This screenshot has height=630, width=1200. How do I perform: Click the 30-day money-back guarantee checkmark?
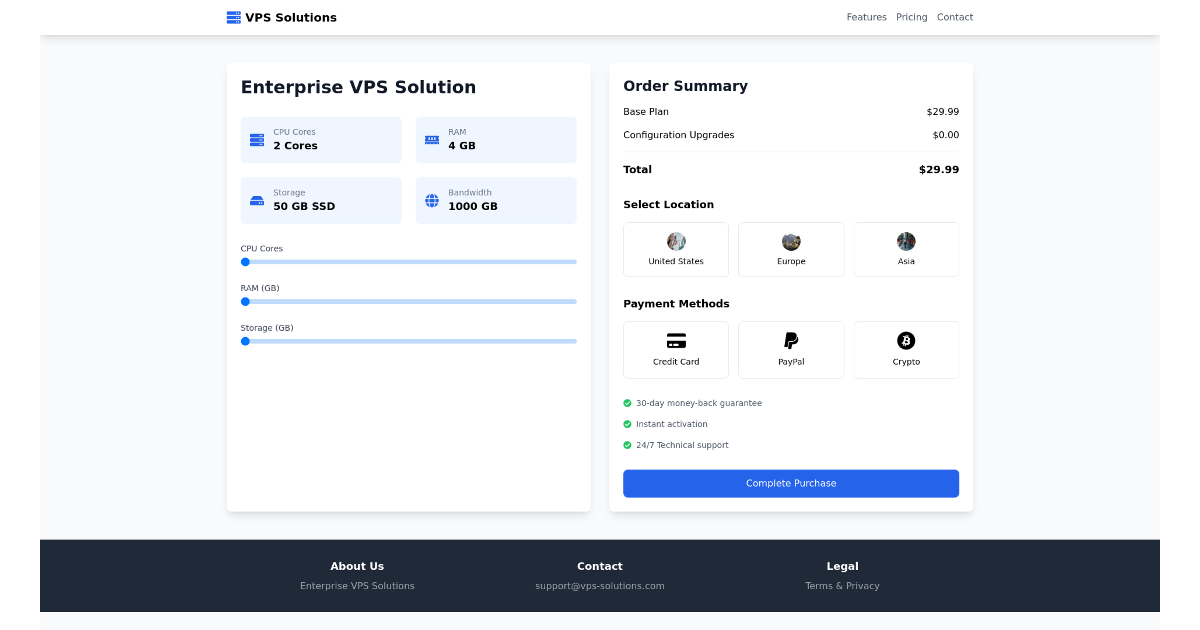[x=628, y=403]
